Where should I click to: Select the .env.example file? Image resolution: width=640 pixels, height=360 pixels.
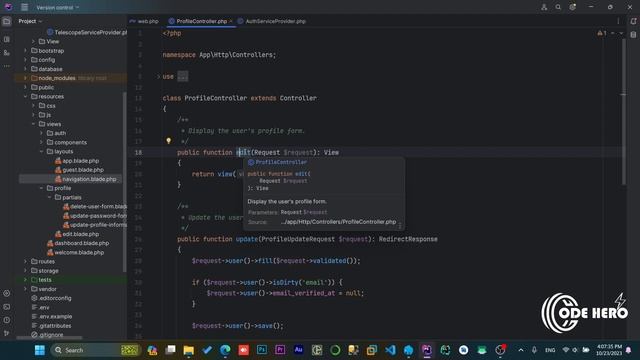56,316
